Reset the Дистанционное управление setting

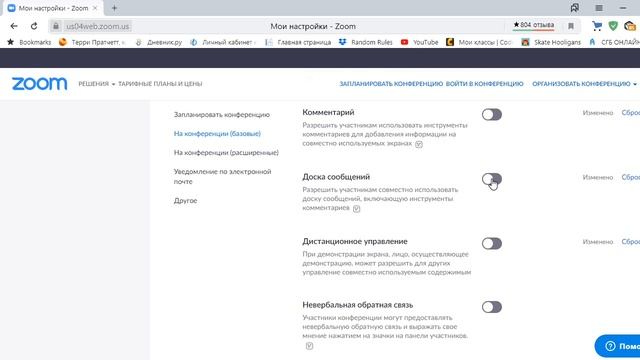631,242
